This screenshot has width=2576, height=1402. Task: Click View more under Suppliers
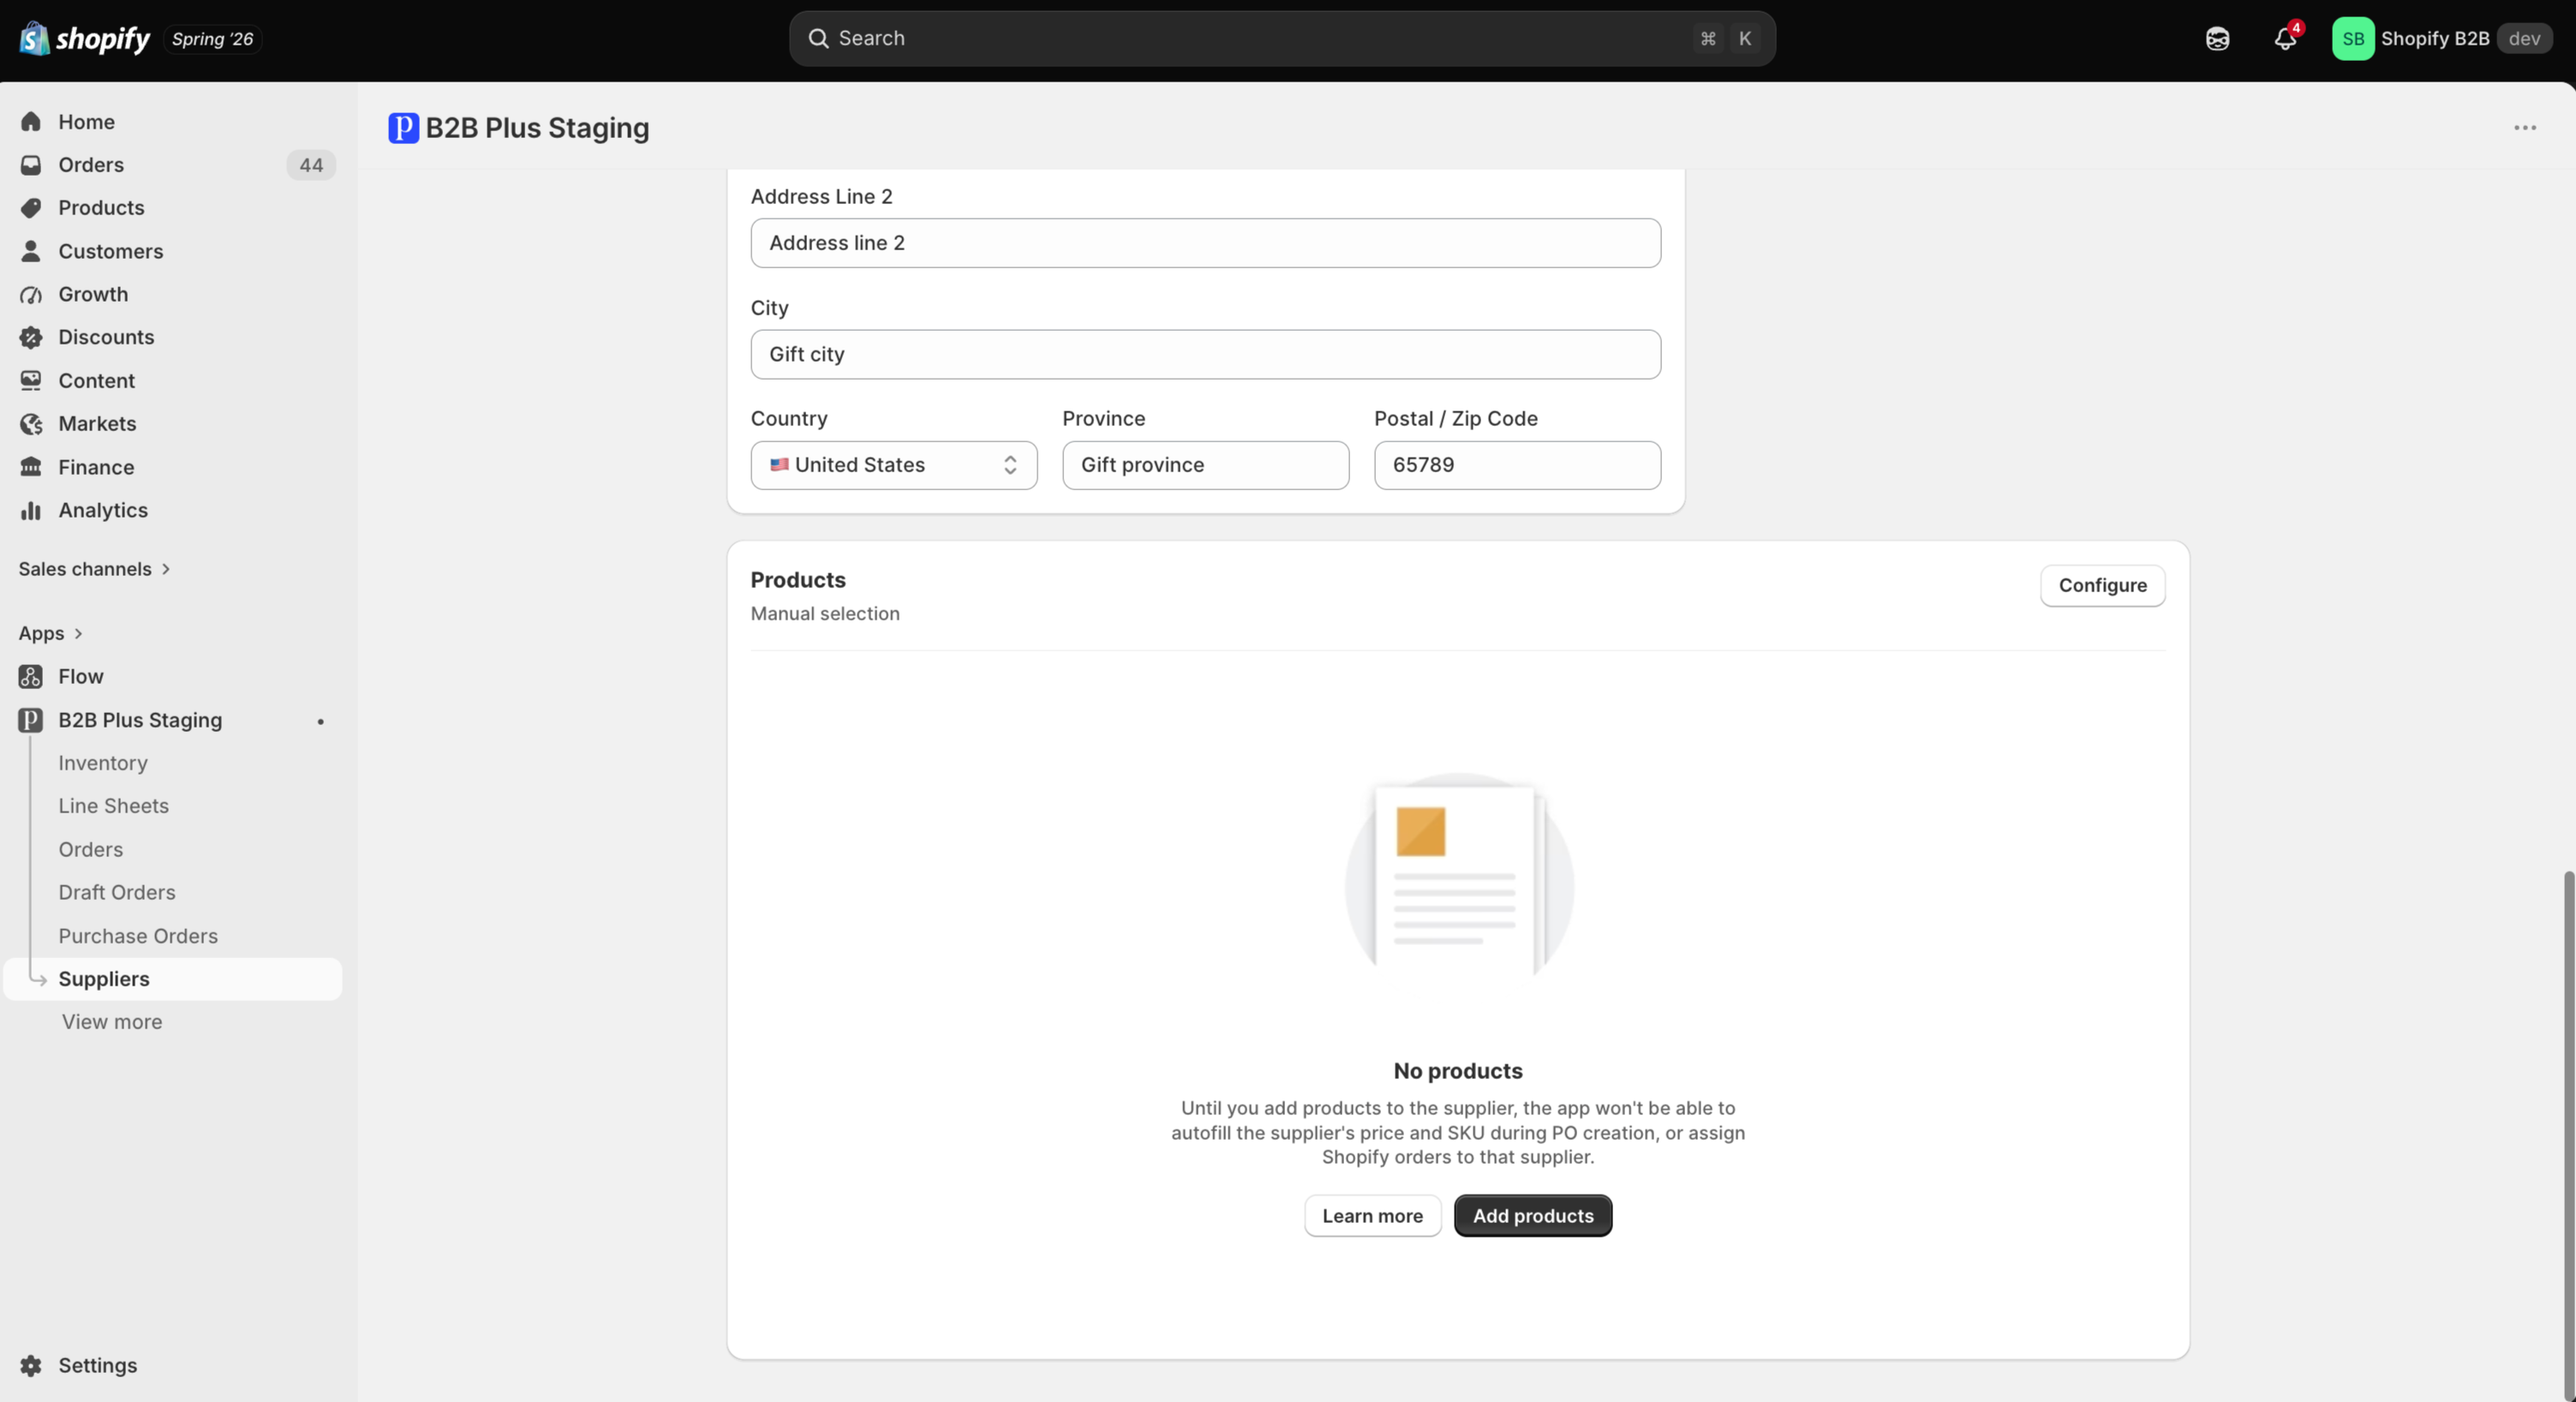111,1022
